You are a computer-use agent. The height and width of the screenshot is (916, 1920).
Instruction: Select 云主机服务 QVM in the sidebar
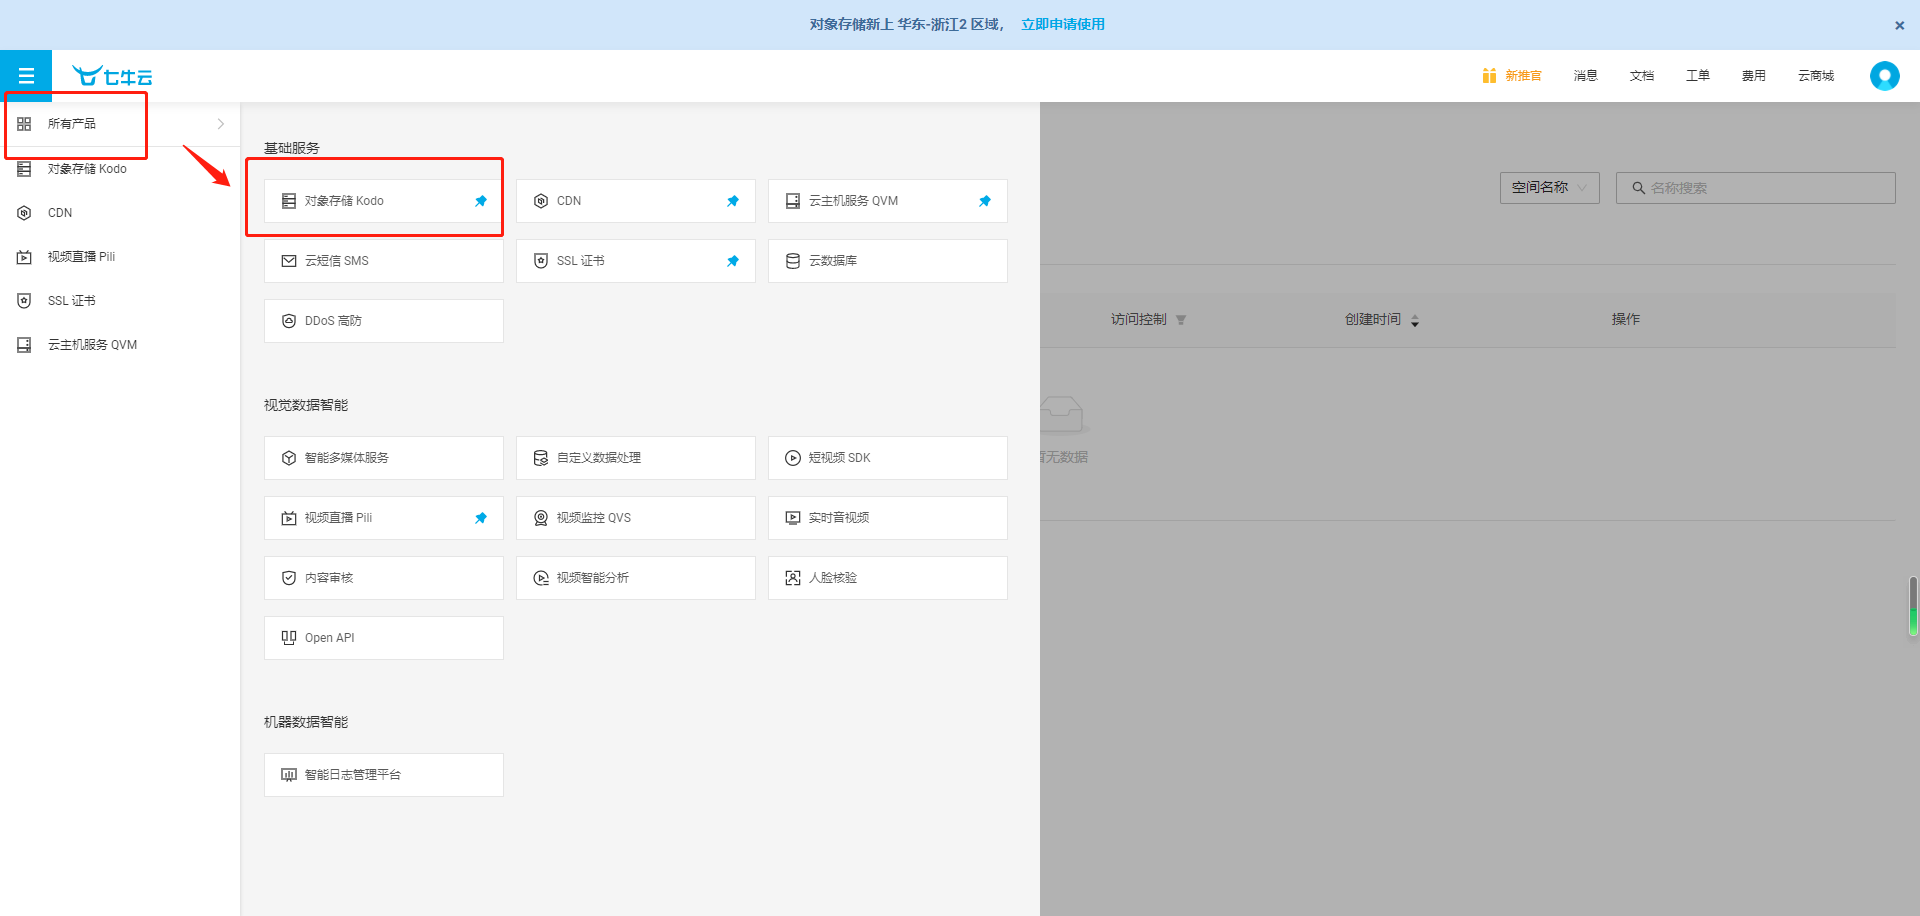click(x=120, y=345)
